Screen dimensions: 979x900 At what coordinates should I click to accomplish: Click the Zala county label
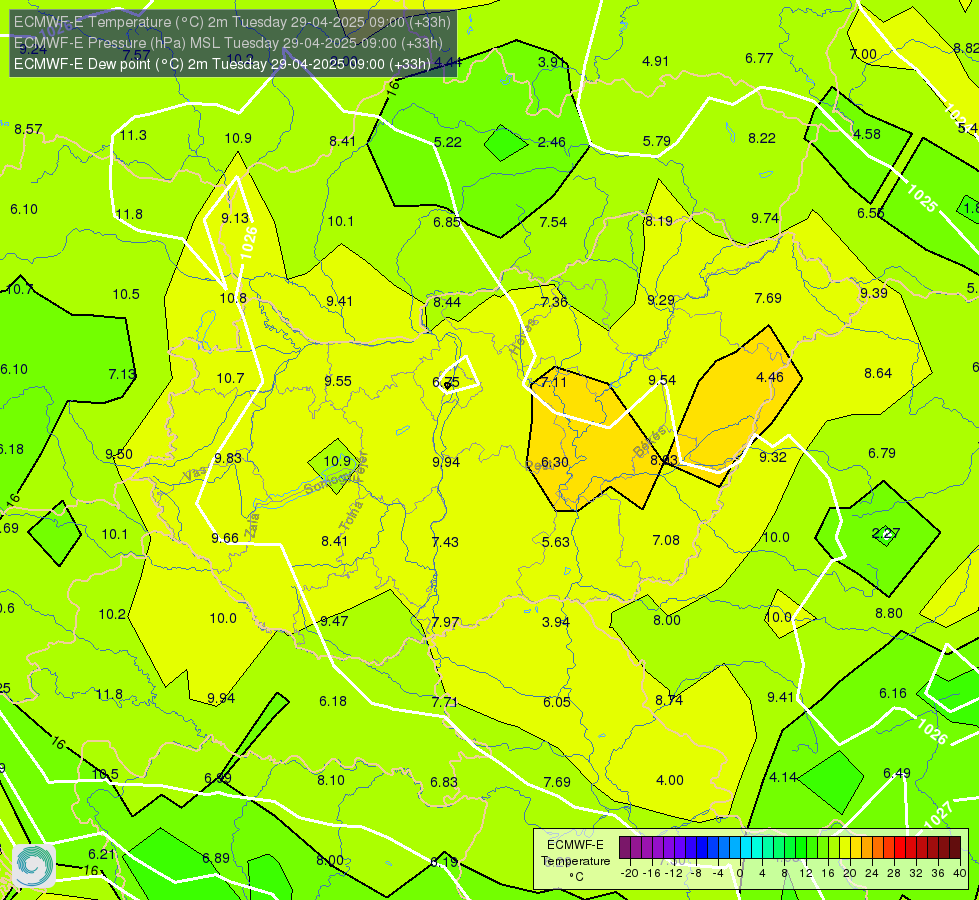(x=253, y=527)
